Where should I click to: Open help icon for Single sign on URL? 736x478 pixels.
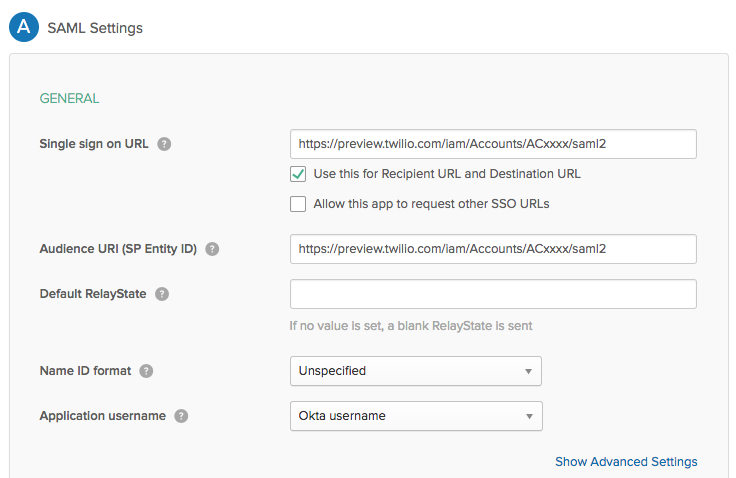click(164, 144)
